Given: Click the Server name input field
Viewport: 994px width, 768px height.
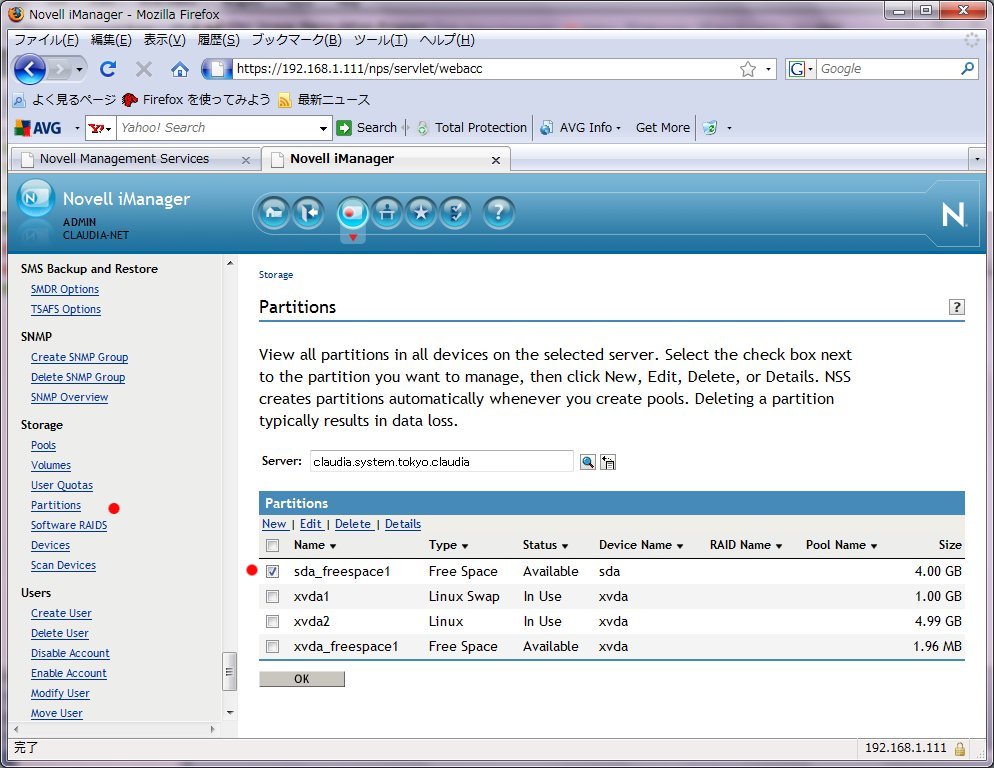Looking at the screenshot, I should [x=441, y=462].
